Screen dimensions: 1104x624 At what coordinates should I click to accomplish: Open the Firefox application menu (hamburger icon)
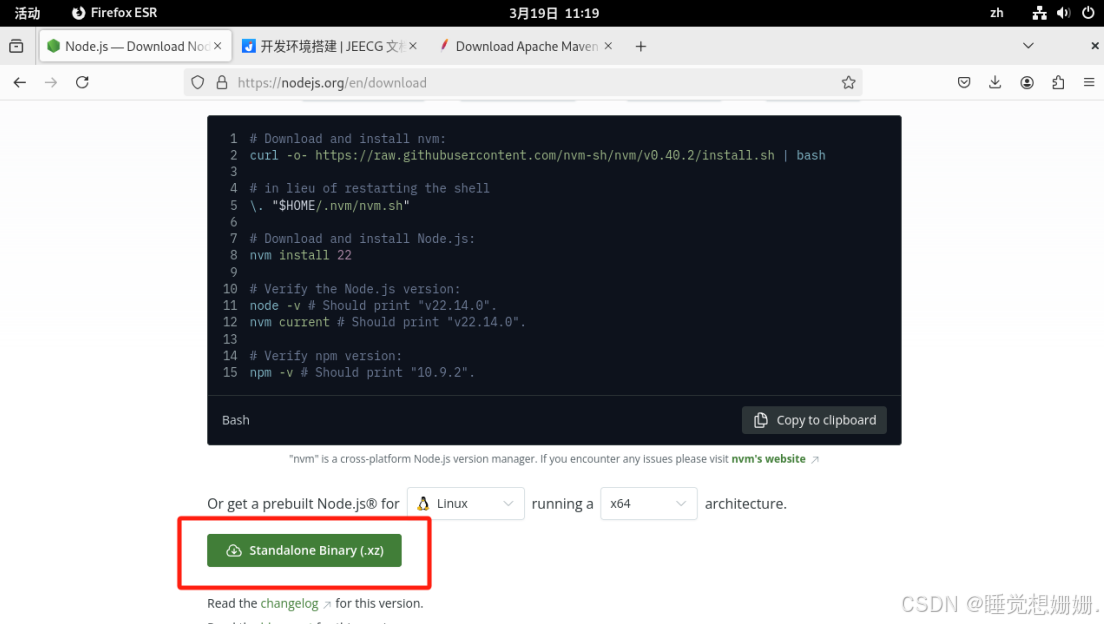pos(1089,82)
